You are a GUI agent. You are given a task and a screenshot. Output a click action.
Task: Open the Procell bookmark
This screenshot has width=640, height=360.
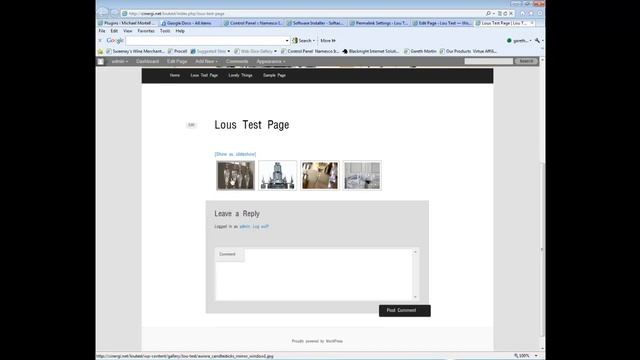(x=178, y=51)
